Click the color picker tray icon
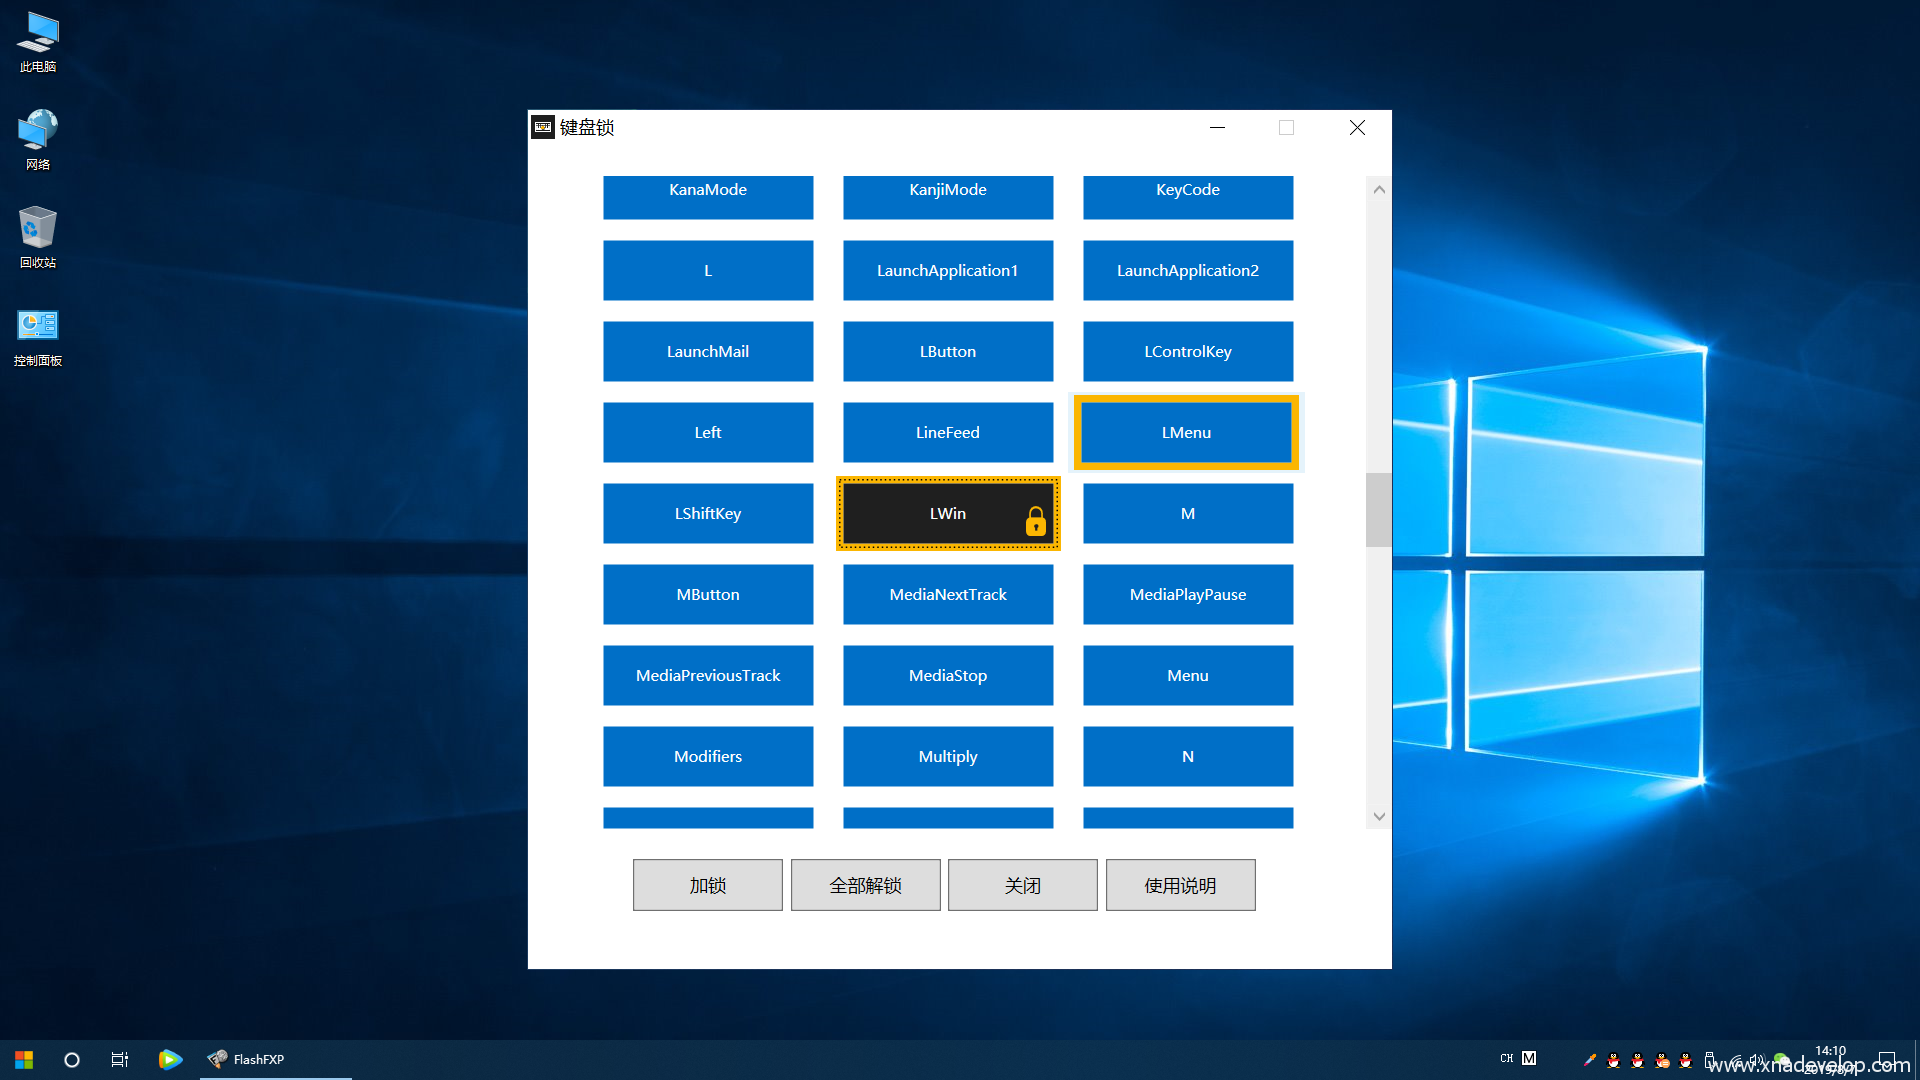The height and width of the screenshot is (1080, 1920). 1590,1059
